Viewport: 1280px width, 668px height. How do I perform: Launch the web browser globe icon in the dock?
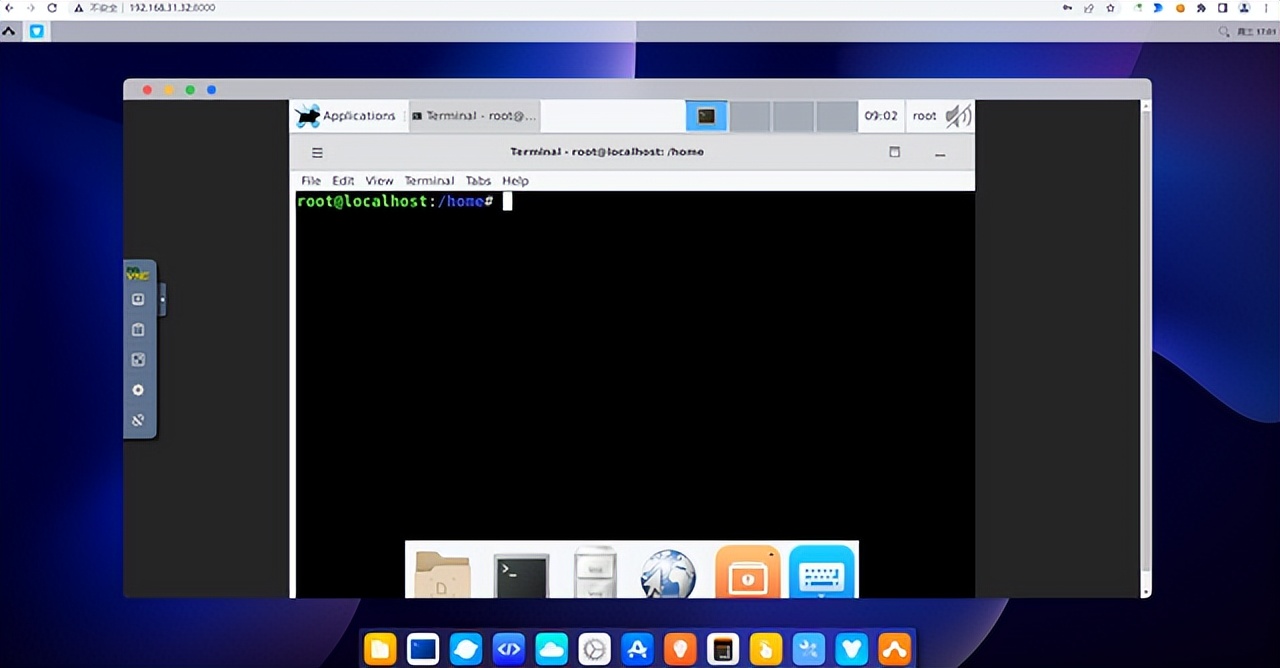(668, 574)
